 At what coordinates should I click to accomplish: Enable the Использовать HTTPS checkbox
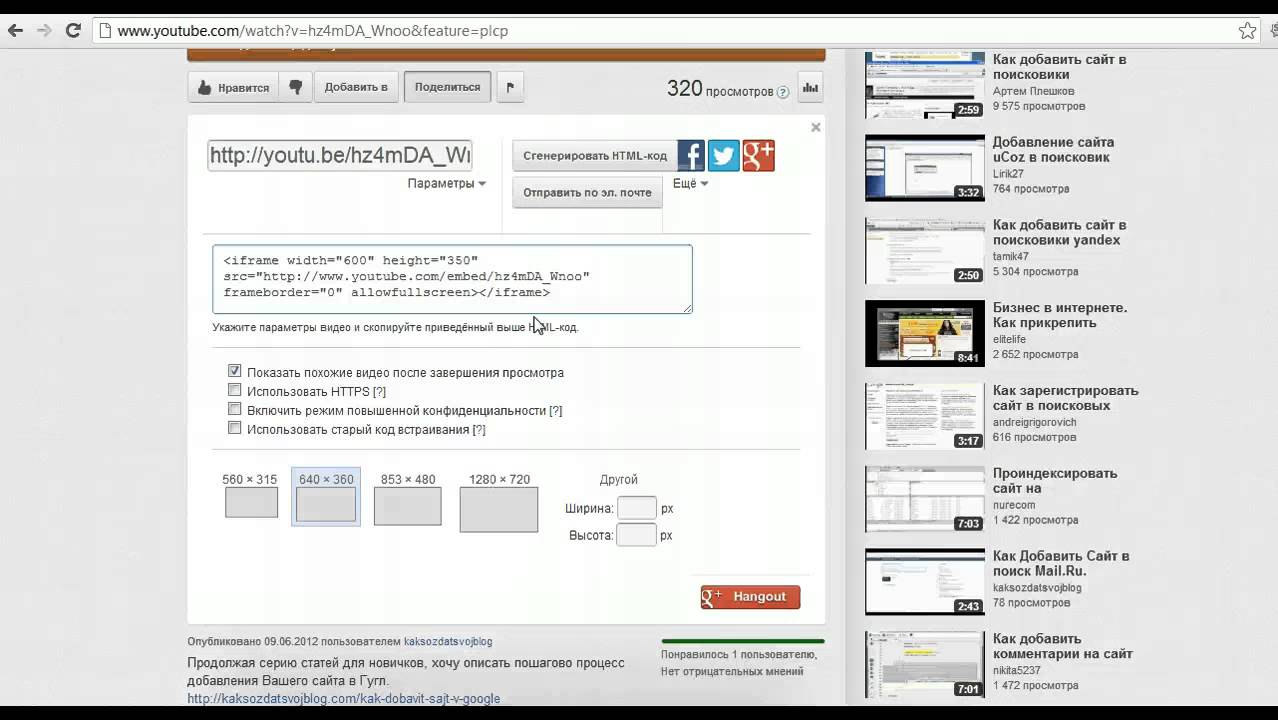(235, 390)
